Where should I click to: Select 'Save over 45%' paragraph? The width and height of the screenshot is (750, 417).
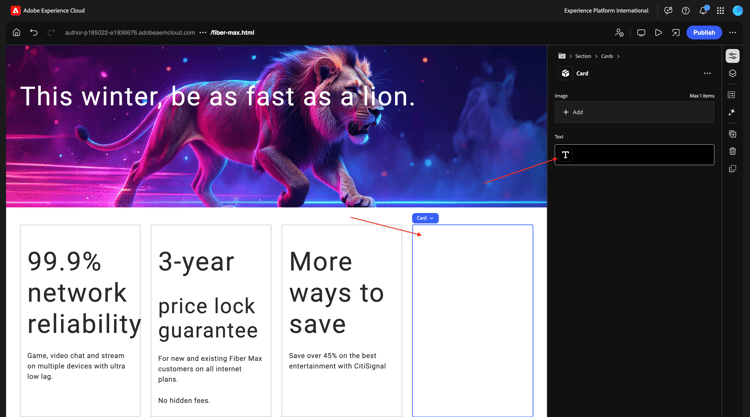coord(337,361)
